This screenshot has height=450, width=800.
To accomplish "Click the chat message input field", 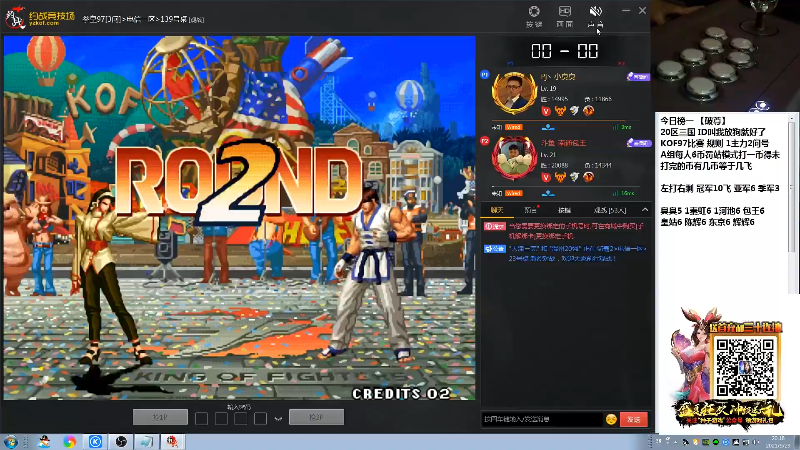I will click(542, 419).
